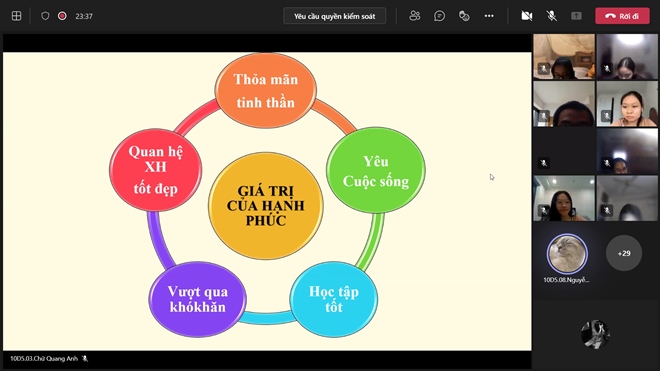Click the 'Học tập tốt' blue circle

click(x=334, y=299)
